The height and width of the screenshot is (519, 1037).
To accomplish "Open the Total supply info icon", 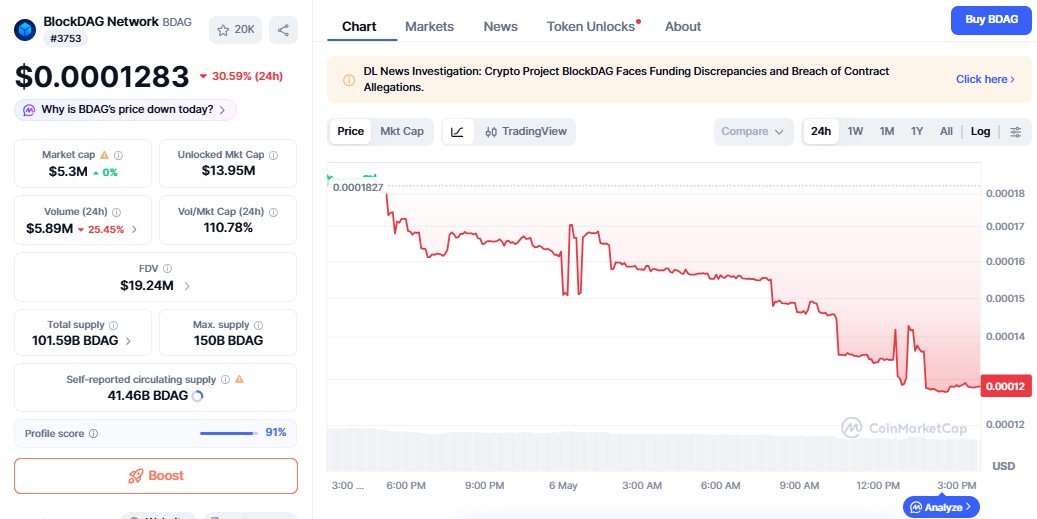I will tap(113, 325).
